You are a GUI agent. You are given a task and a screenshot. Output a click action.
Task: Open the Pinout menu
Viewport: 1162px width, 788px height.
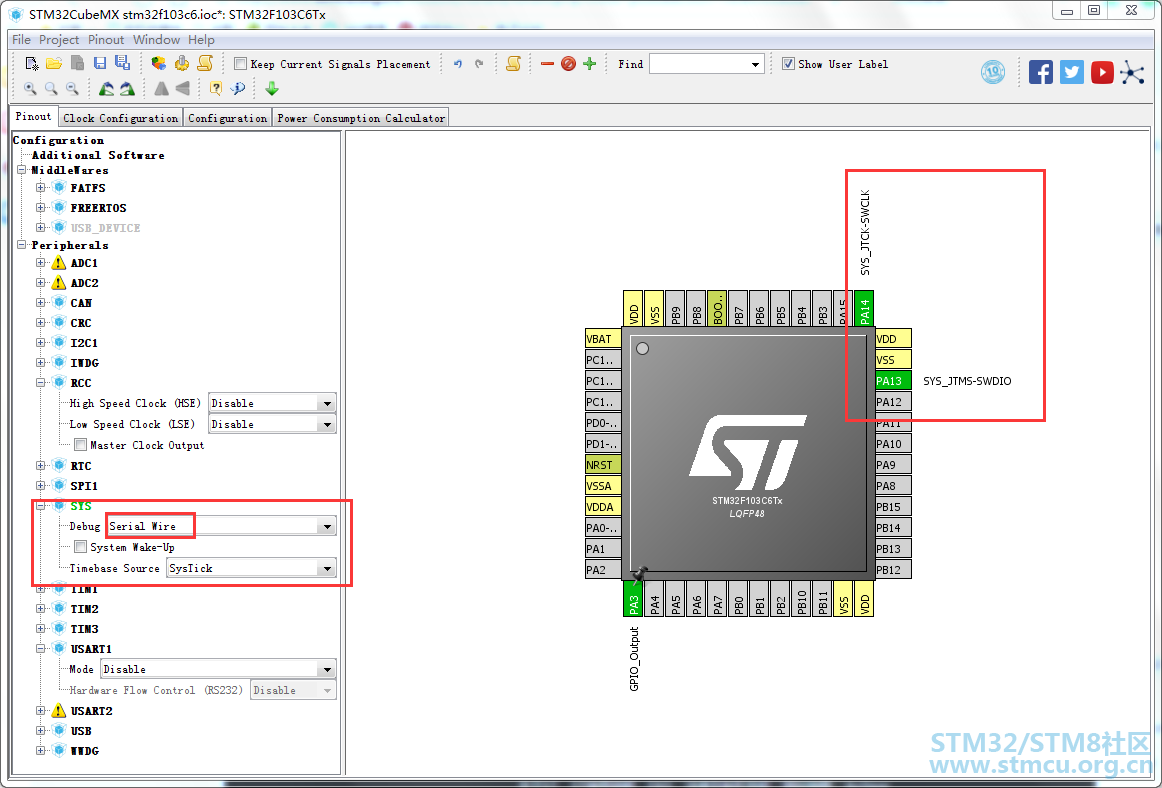pos(106,39)
